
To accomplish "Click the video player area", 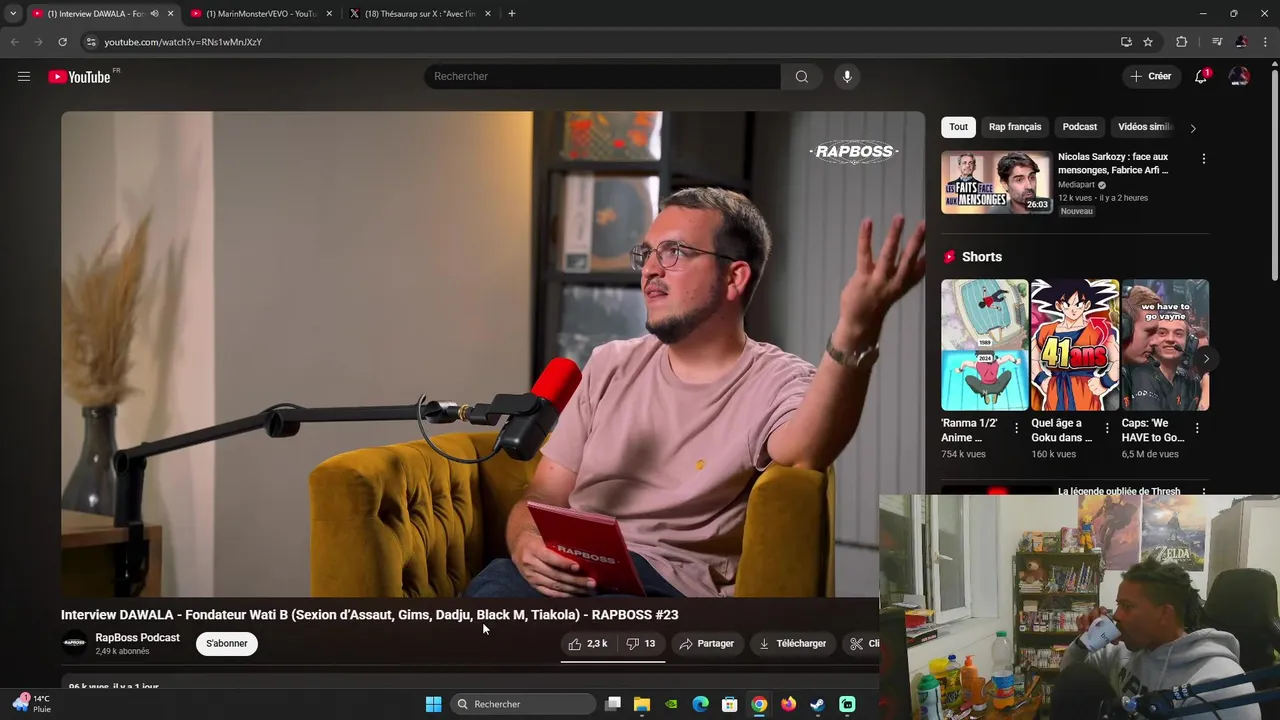I will (493, 354).
